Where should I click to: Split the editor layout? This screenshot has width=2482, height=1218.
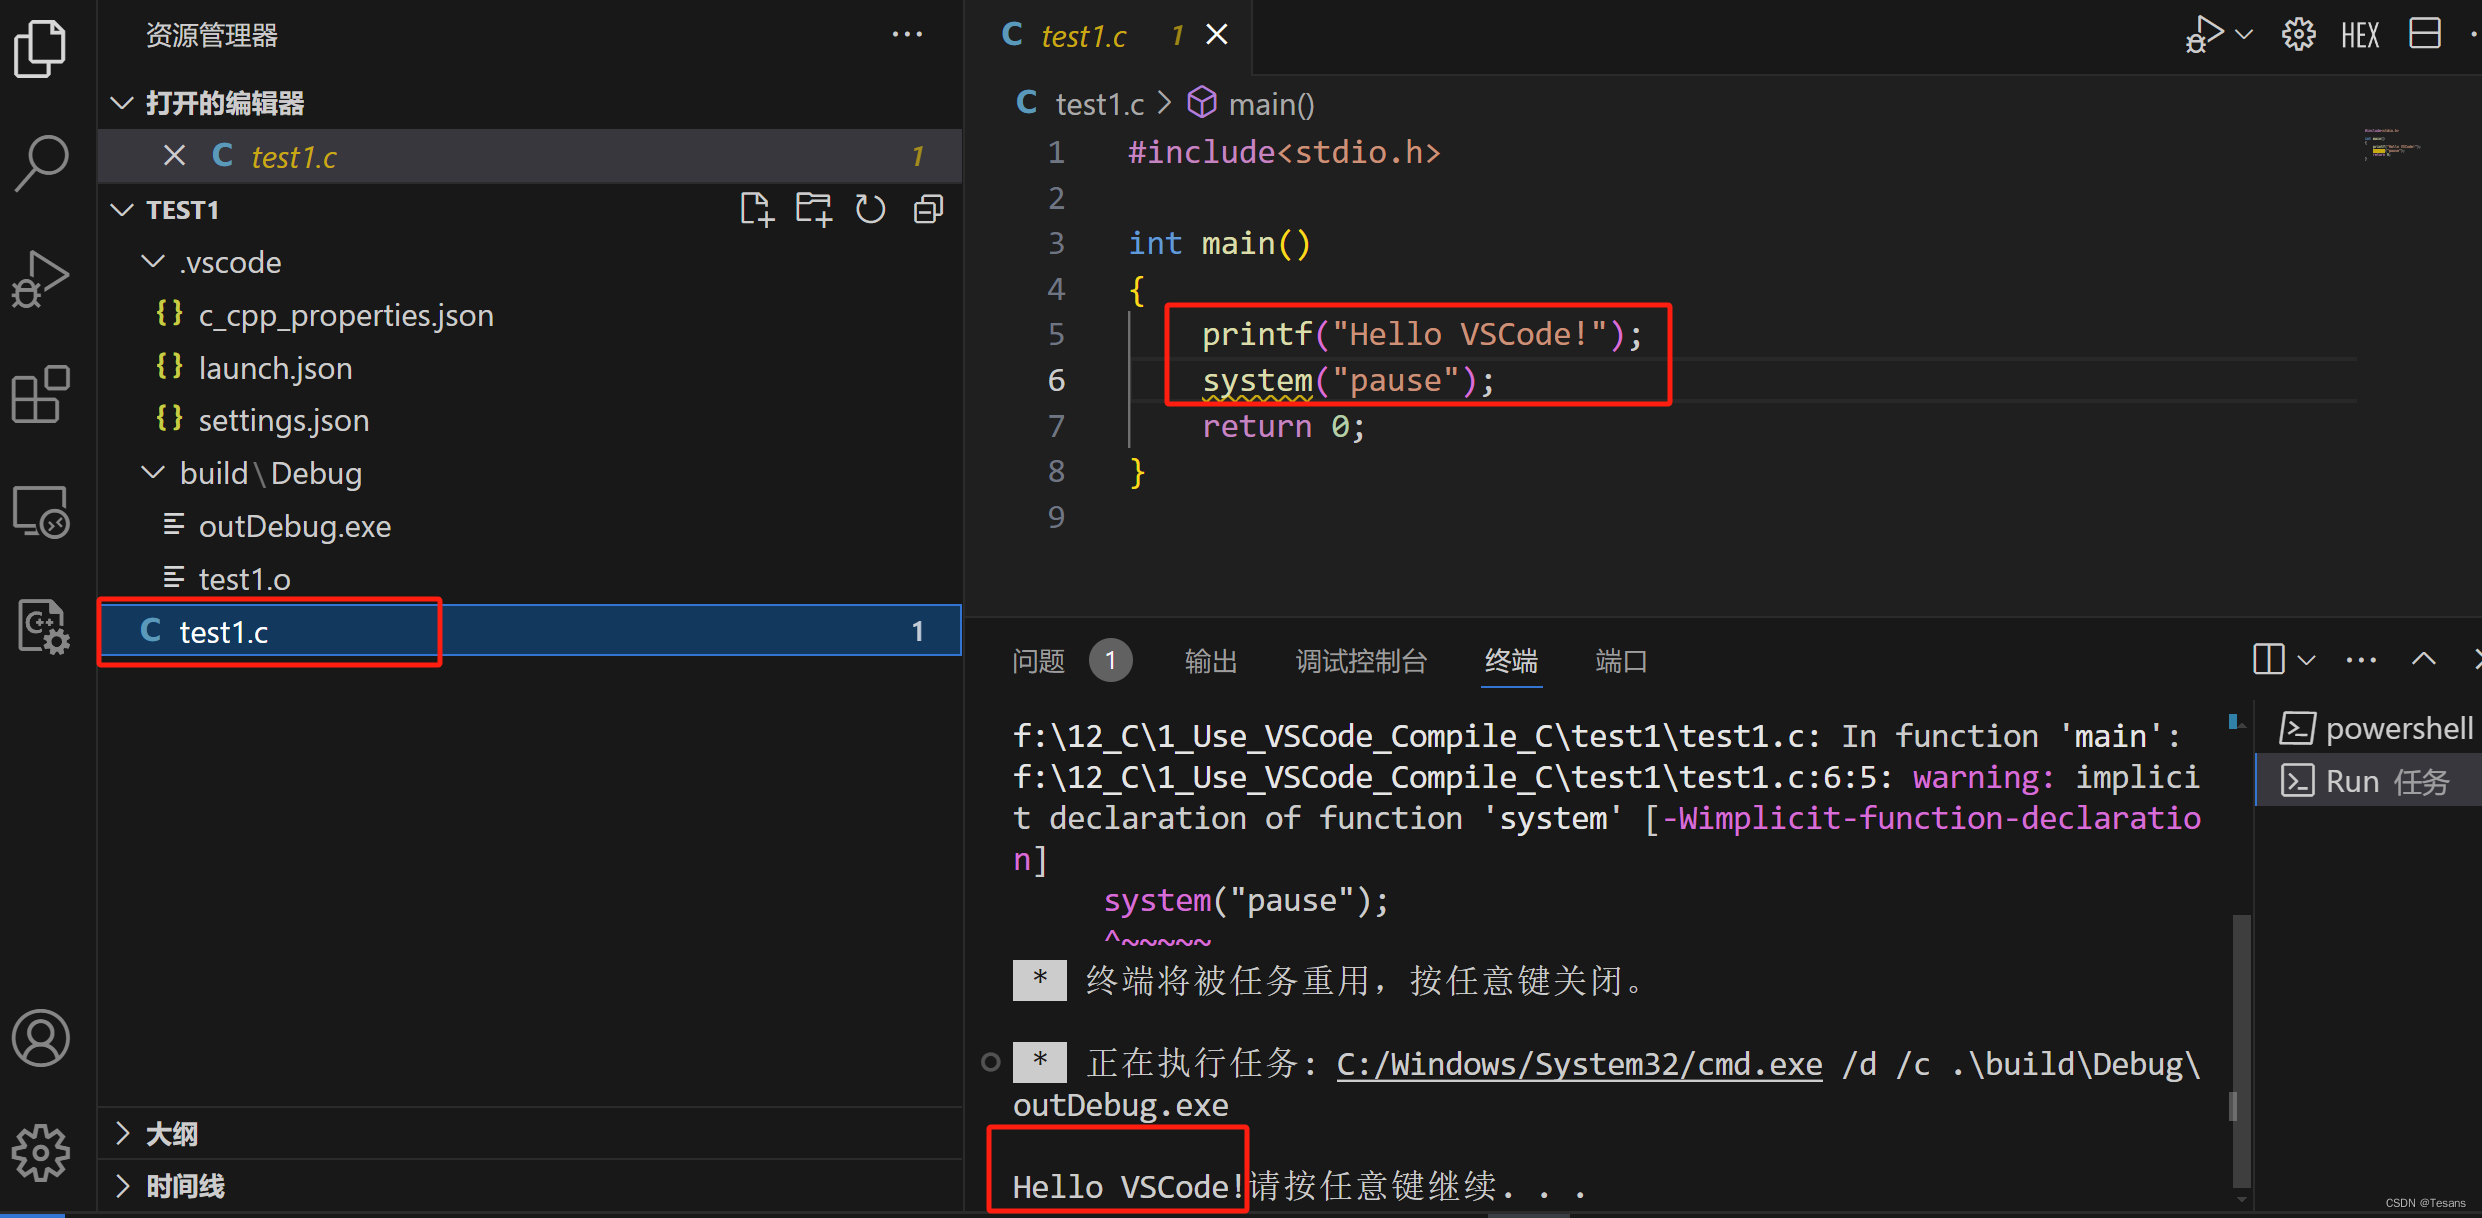(2425, 35)
